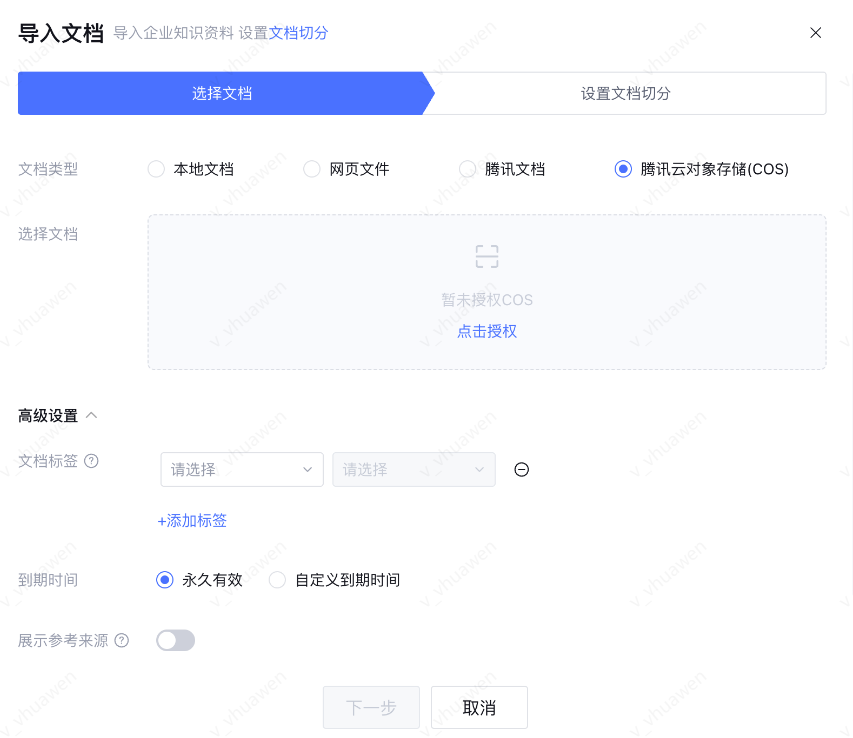Select the 网页文件 document type

tap(312, 169)
